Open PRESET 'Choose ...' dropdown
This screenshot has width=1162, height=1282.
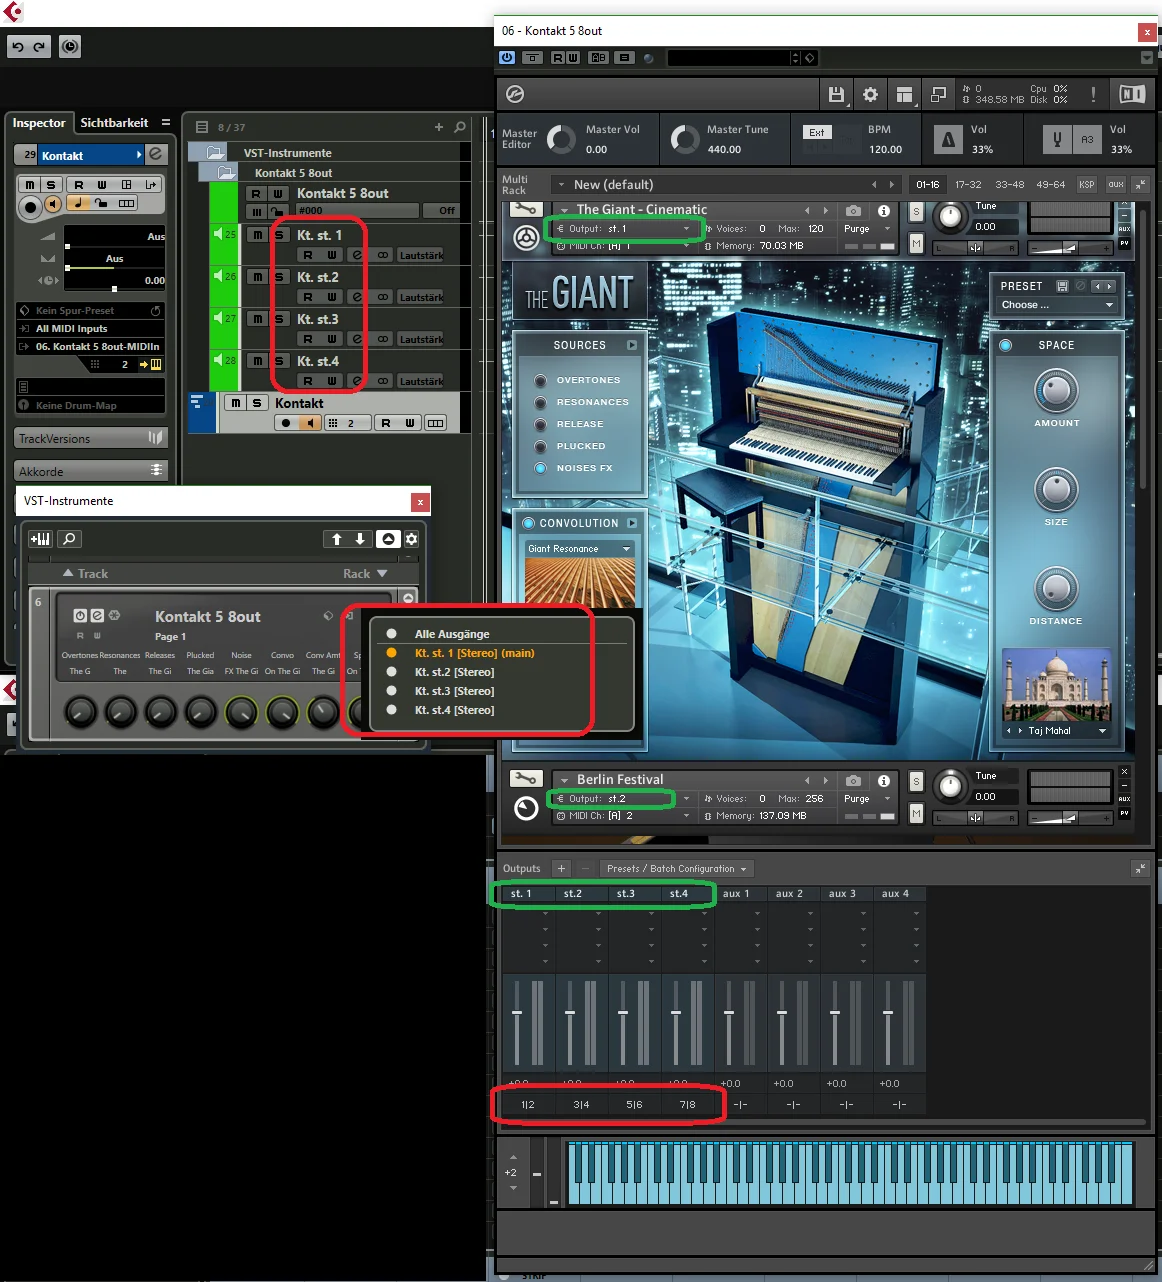click(x=1057, y=305)
